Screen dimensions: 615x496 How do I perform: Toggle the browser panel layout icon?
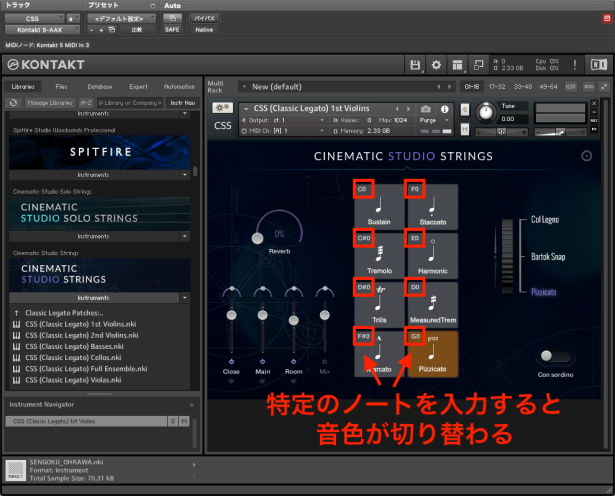tap(457, 65)
